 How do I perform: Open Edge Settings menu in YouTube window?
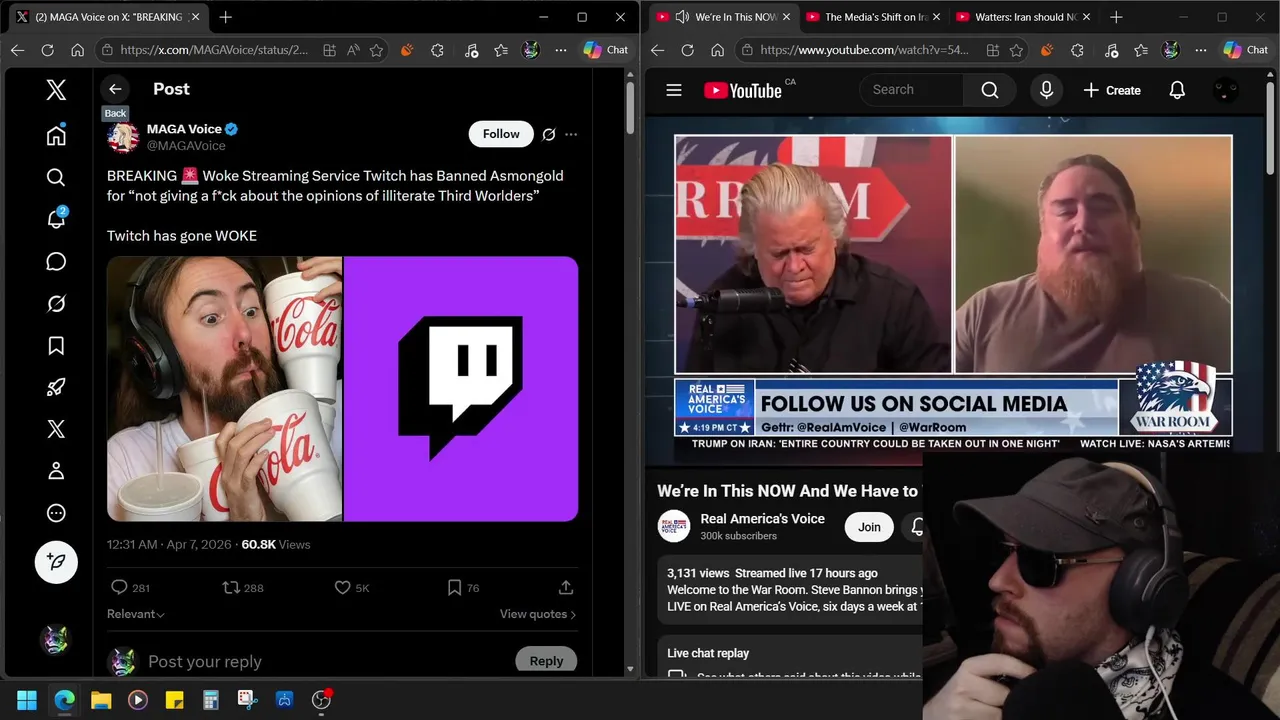[1201, 50]
